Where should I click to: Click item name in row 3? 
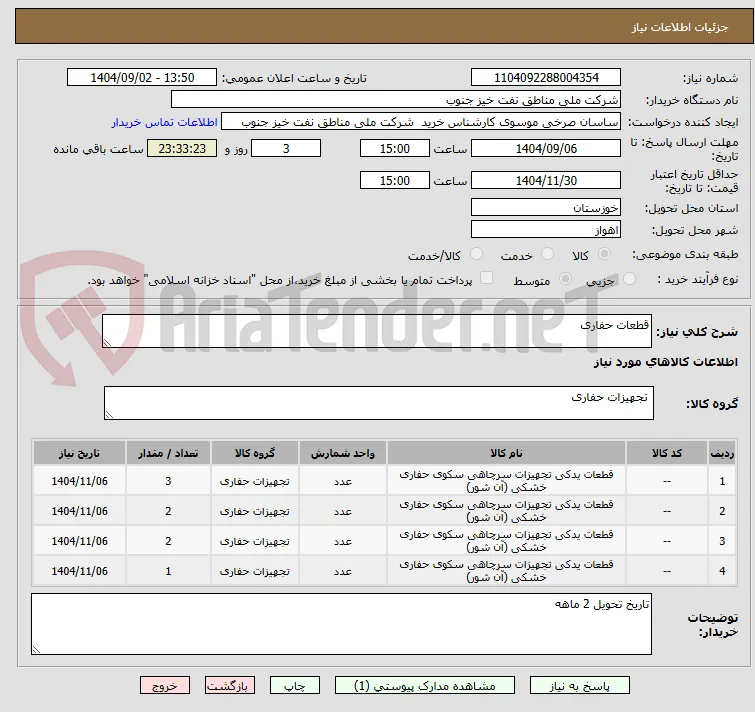coord(506,540)
